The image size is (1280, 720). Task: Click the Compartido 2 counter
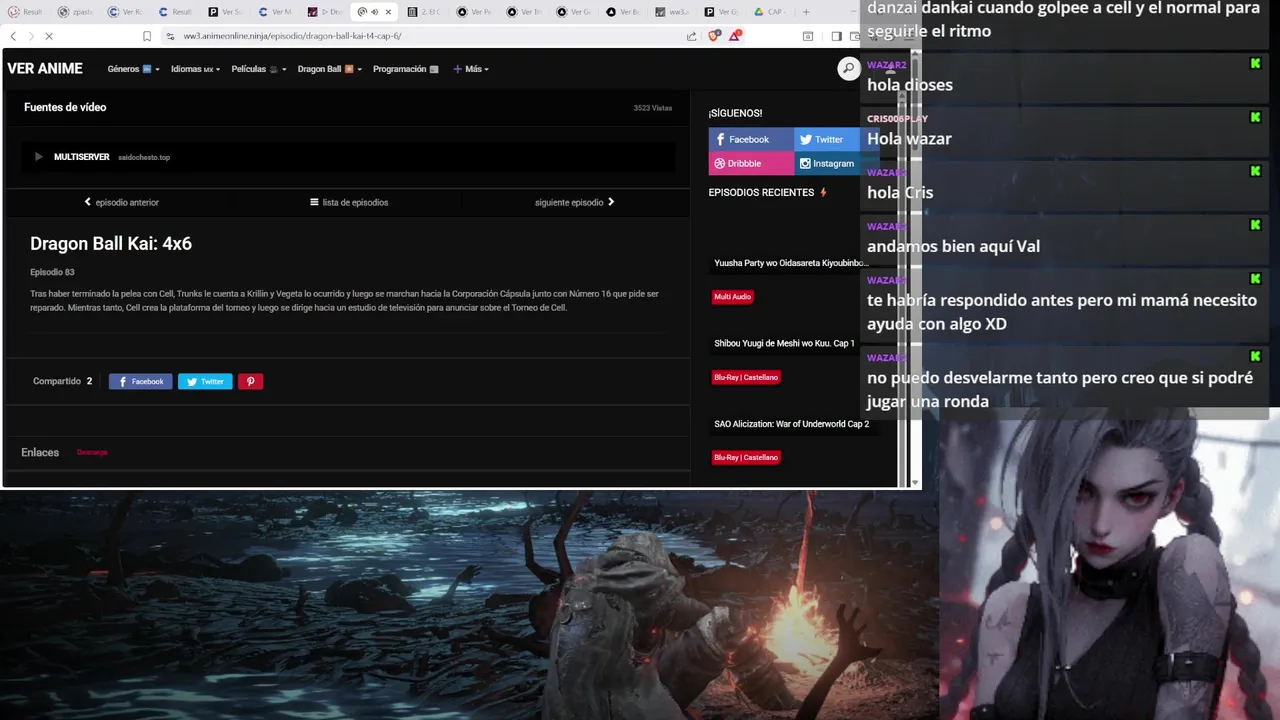click(62, 381)
